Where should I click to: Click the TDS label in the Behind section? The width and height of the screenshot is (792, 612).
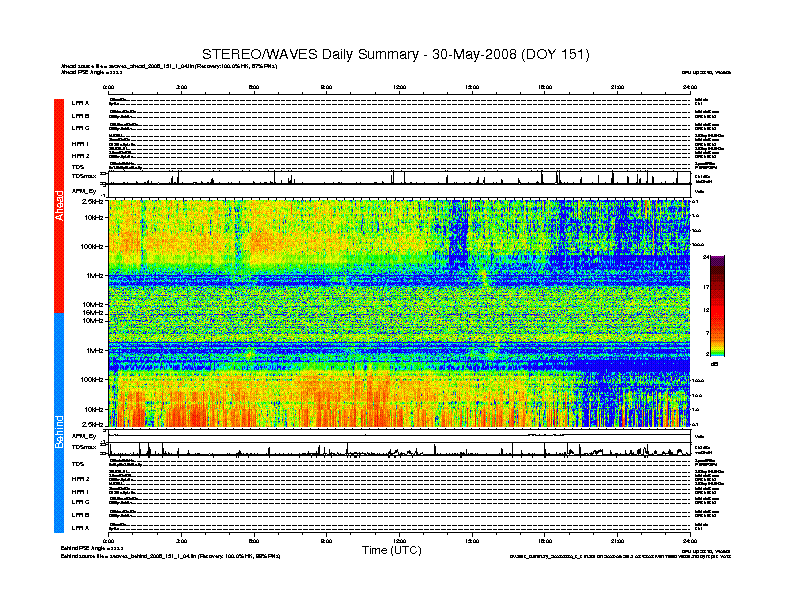[x=78, y=464]
